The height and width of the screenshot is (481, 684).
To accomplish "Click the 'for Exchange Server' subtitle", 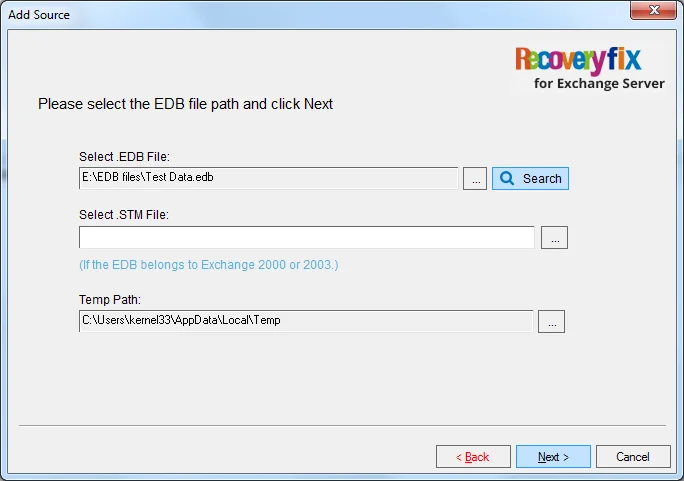I will click(599, 83).
